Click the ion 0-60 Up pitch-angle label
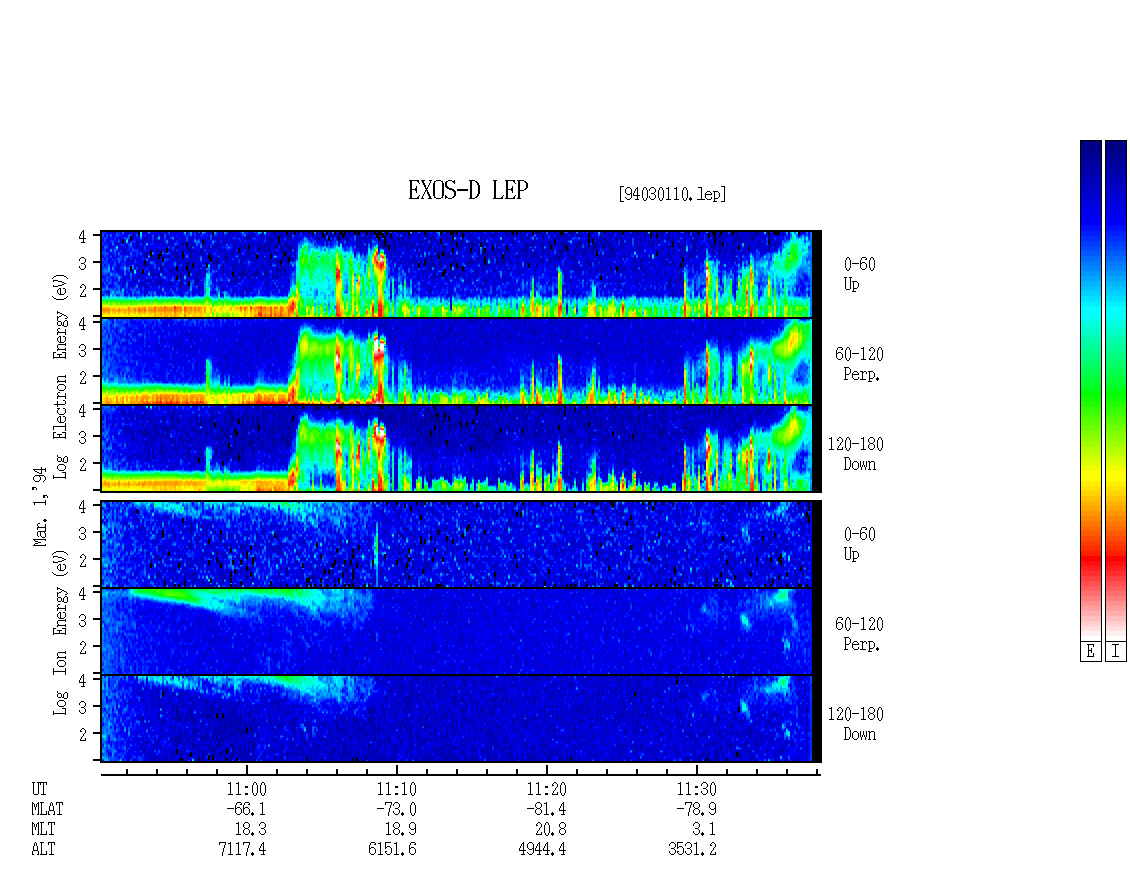The image size is (1130, 875). tap(859, 544)
